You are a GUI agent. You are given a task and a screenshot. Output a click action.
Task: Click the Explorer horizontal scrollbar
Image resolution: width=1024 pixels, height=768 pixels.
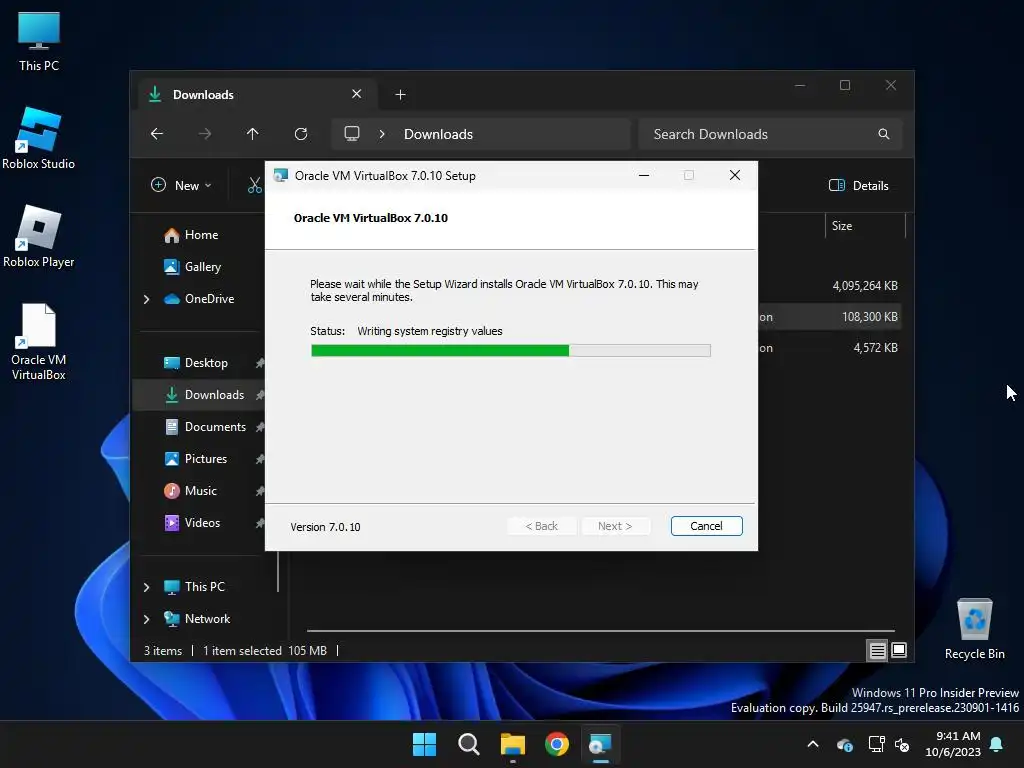(x=600, y=631)
